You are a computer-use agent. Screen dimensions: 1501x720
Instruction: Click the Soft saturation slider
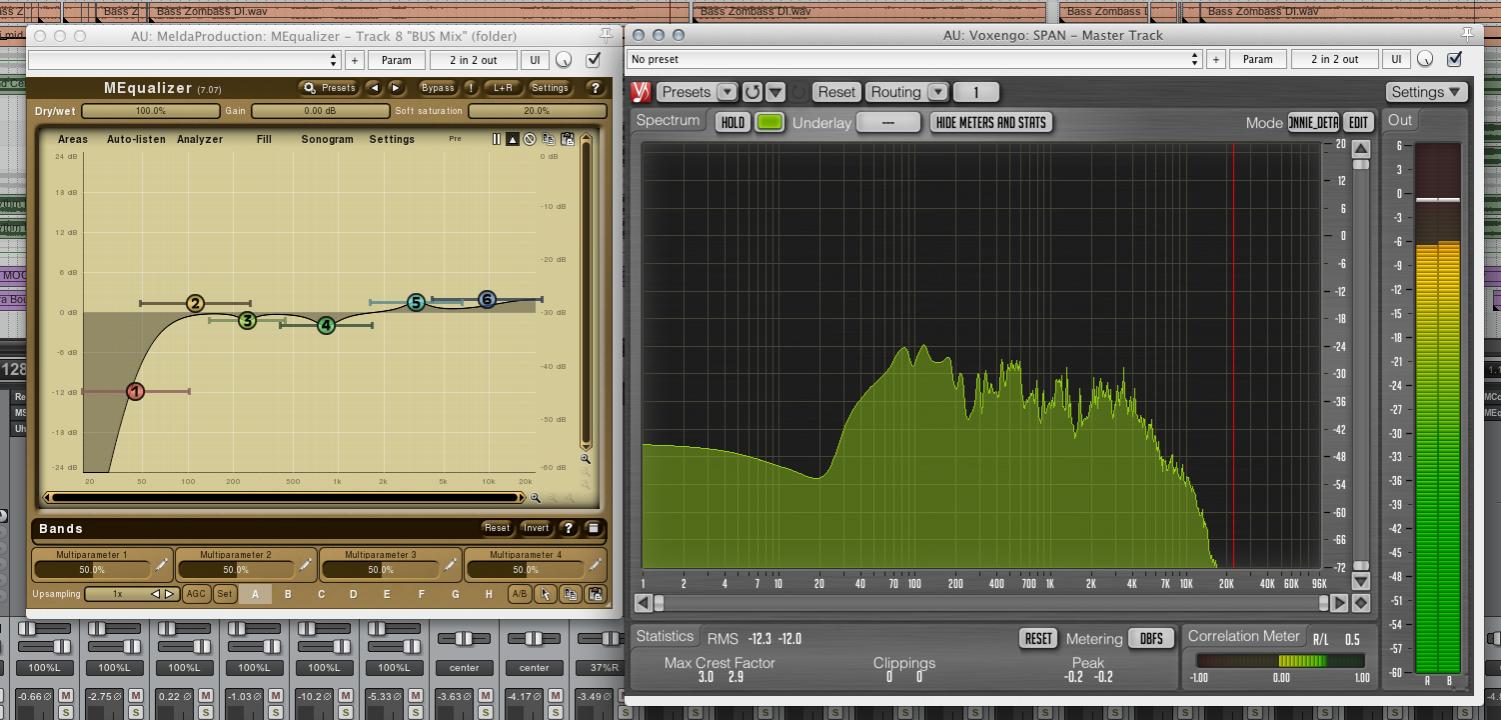pyautogui.click(x=536, y=111)
